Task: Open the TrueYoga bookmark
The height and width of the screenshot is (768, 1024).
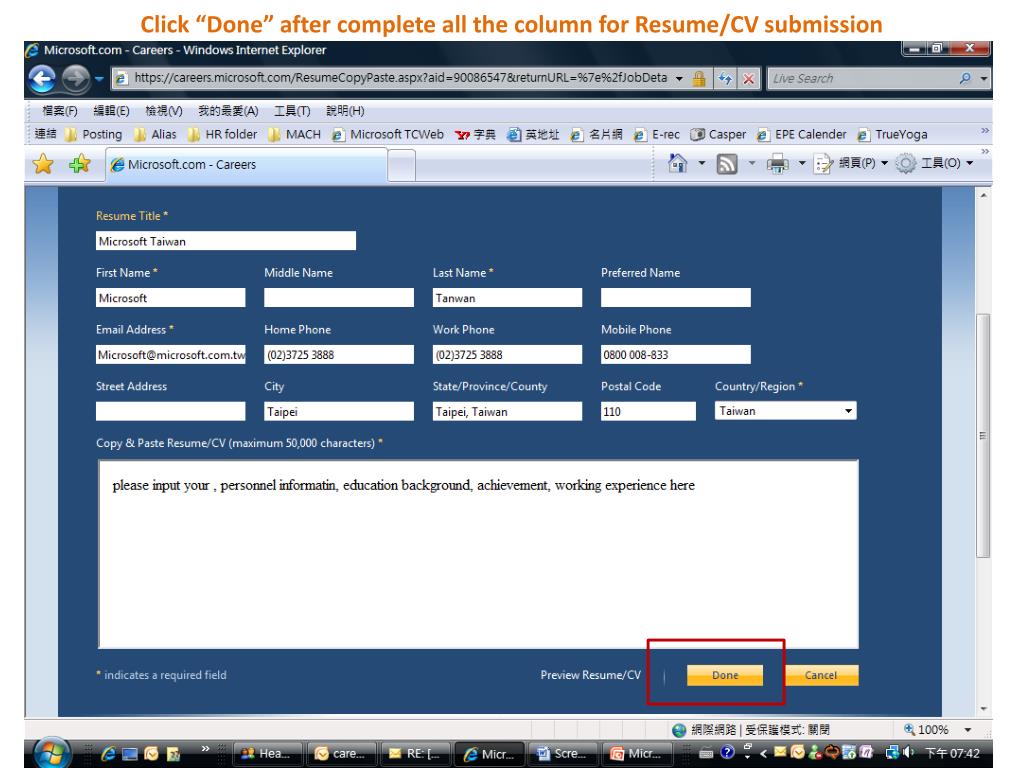Action: tap(892, 135)
